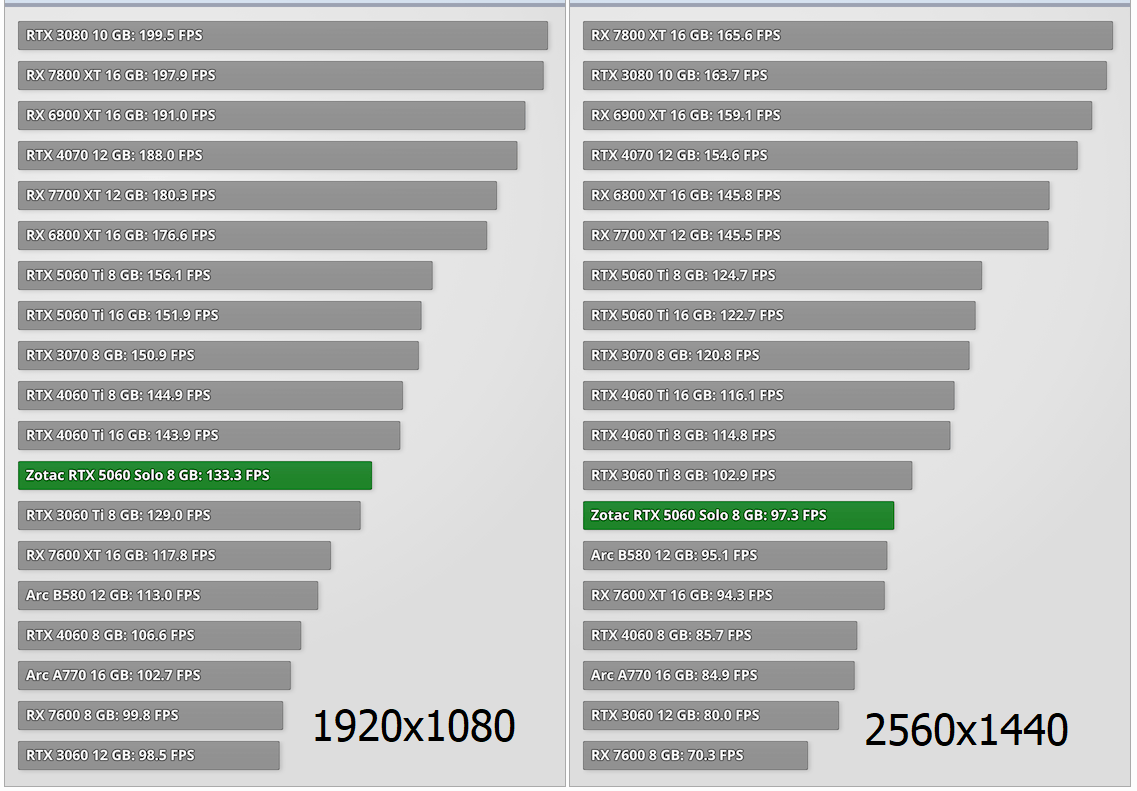1137x791 pixels.
Task: Select RX 7600 8 GB 99.8 FPS bar
Action: coord(150,715)
